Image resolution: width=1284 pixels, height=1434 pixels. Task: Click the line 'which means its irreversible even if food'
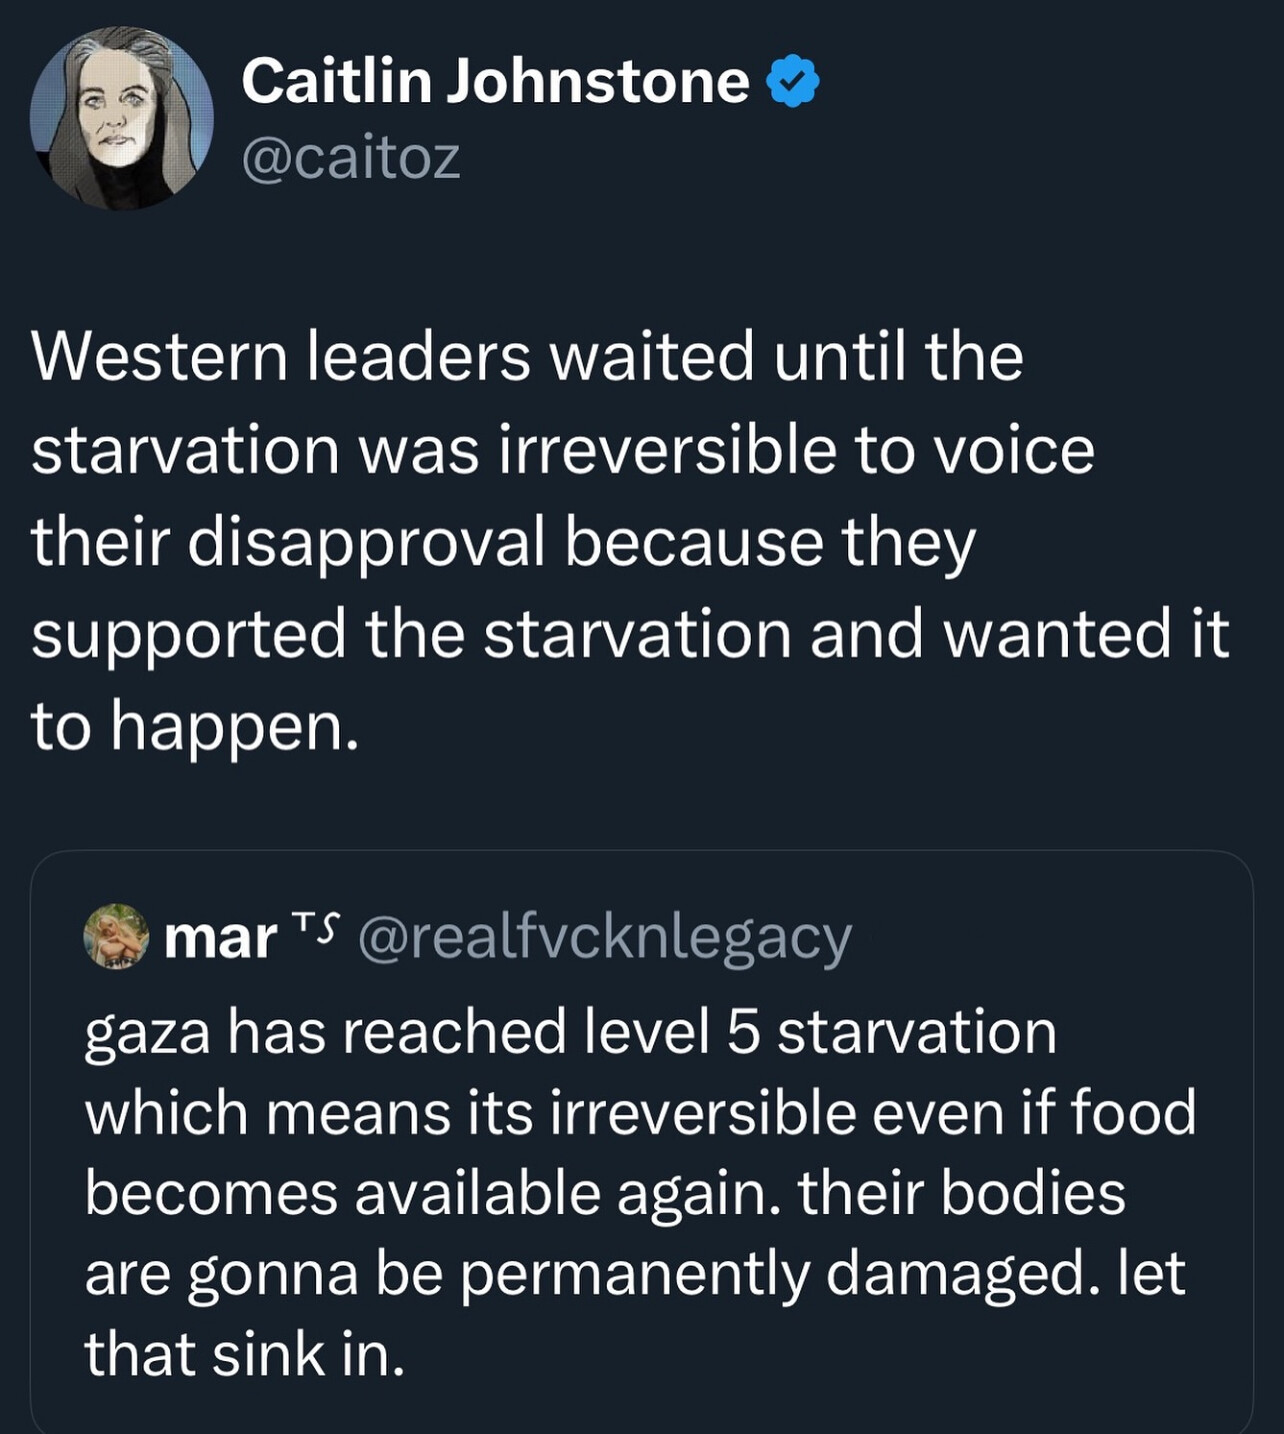point(640,1113)
